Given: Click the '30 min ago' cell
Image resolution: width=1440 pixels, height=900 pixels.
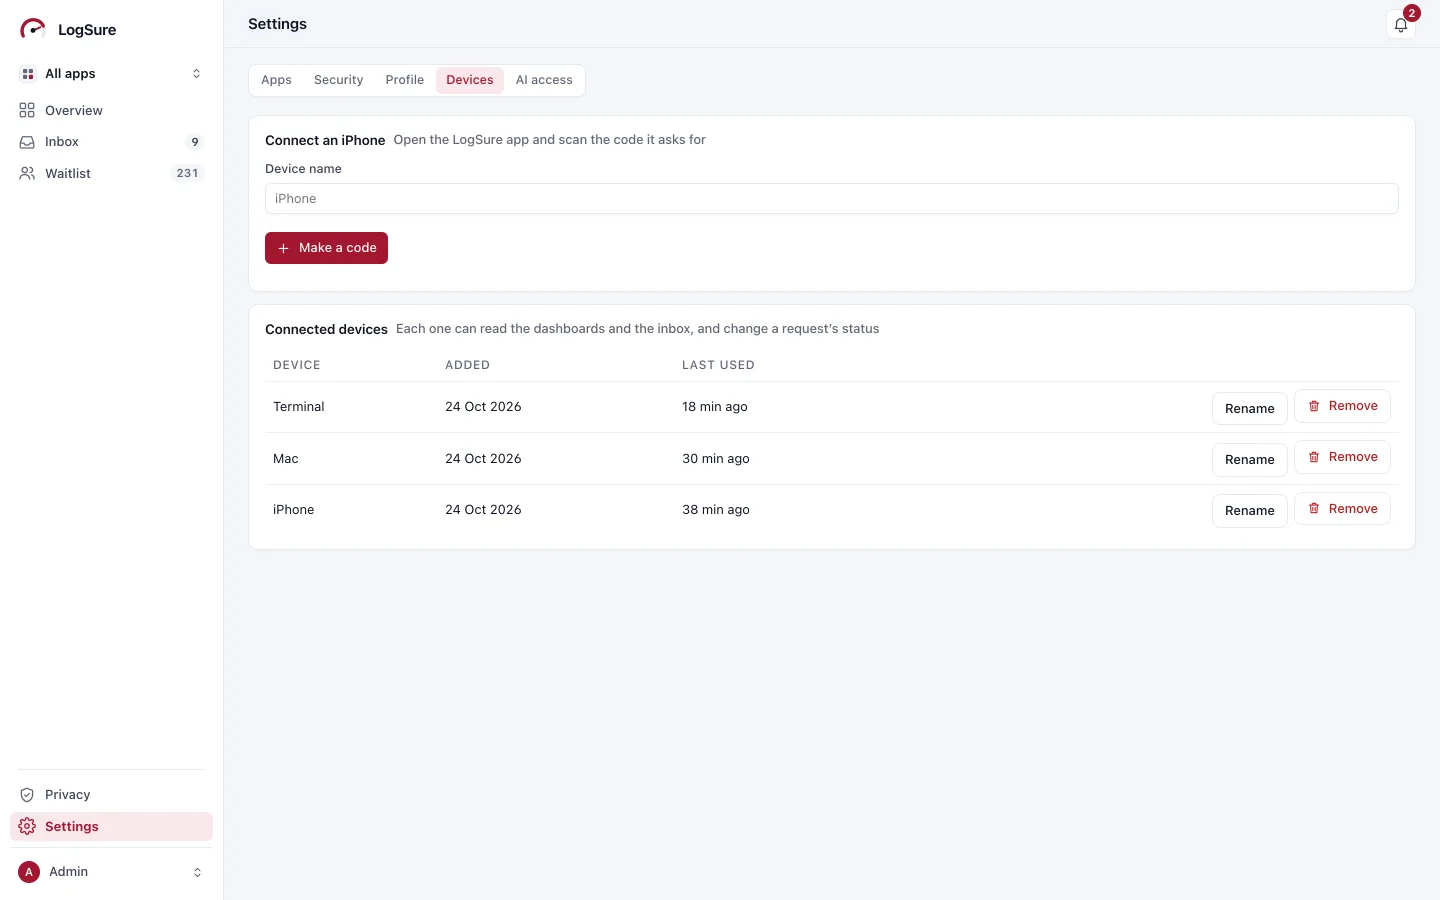Looking at the screenshot, I should coord(715,459).
